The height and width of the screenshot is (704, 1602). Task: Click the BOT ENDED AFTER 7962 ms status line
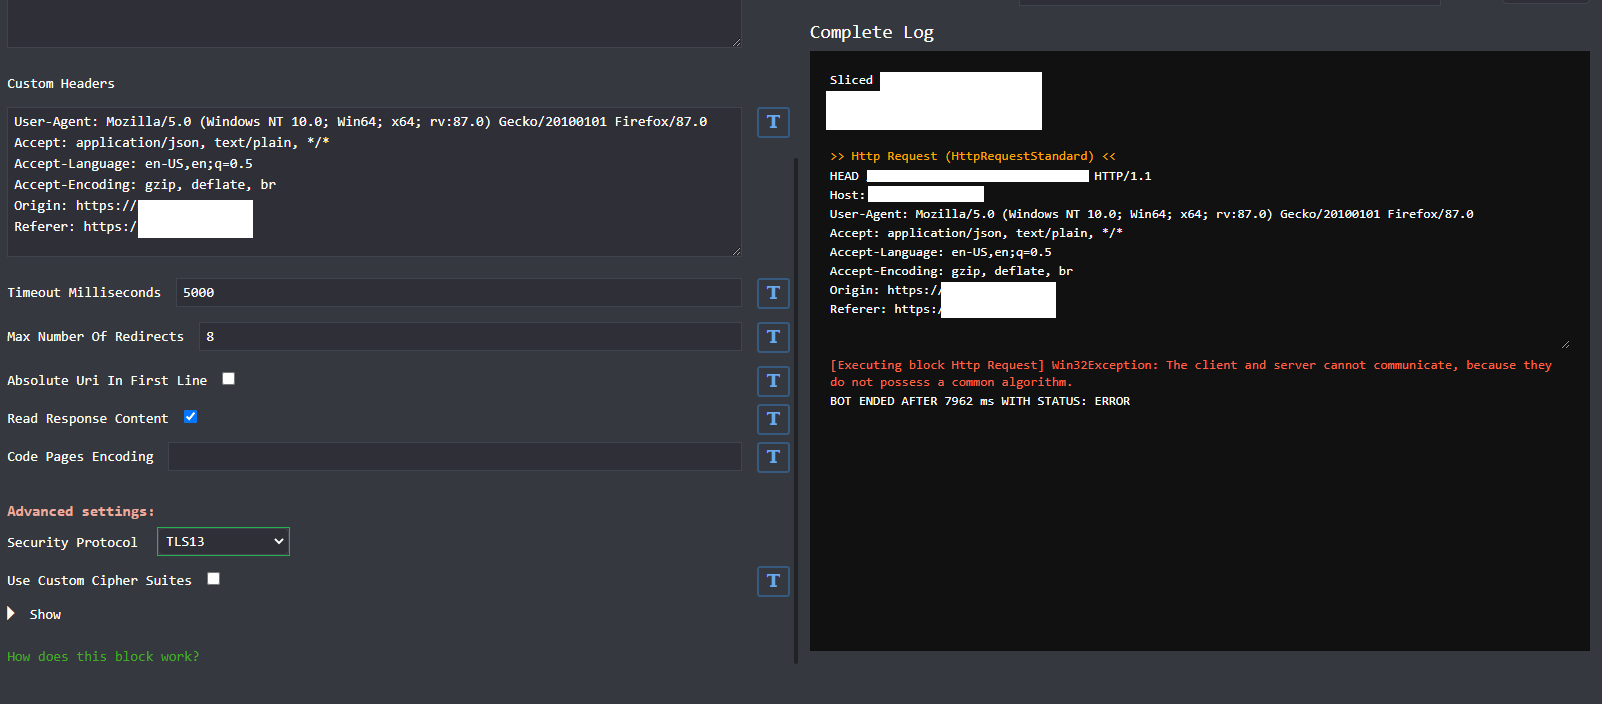tap(980, 401)
